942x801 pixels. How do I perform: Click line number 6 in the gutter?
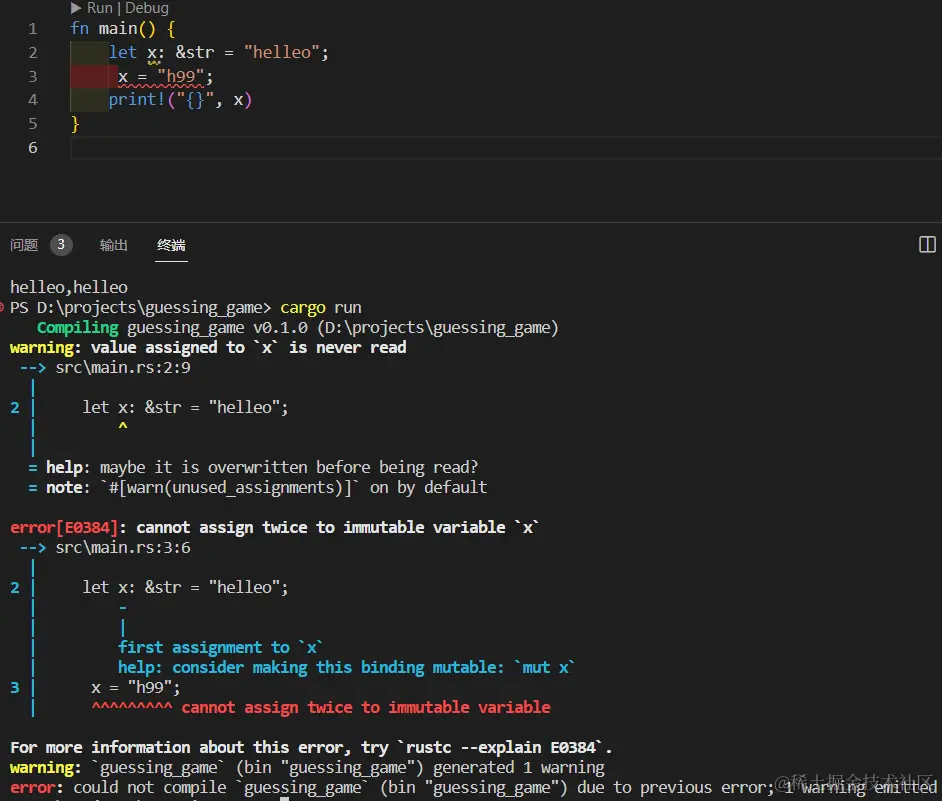33,148
